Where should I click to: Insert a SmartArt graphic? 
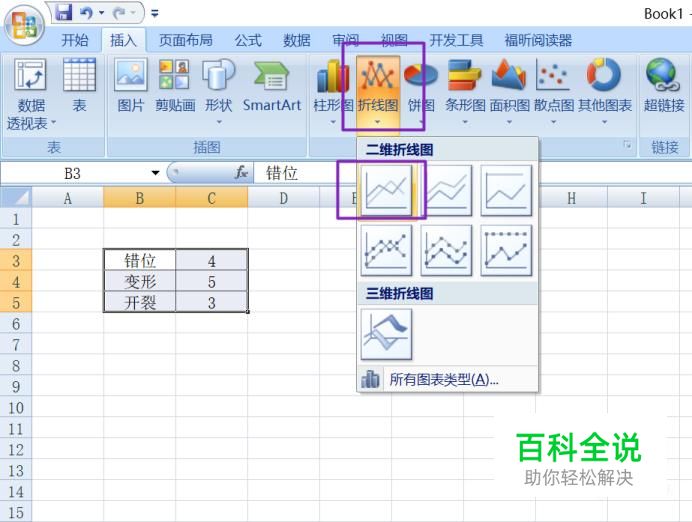coord(272,86)
